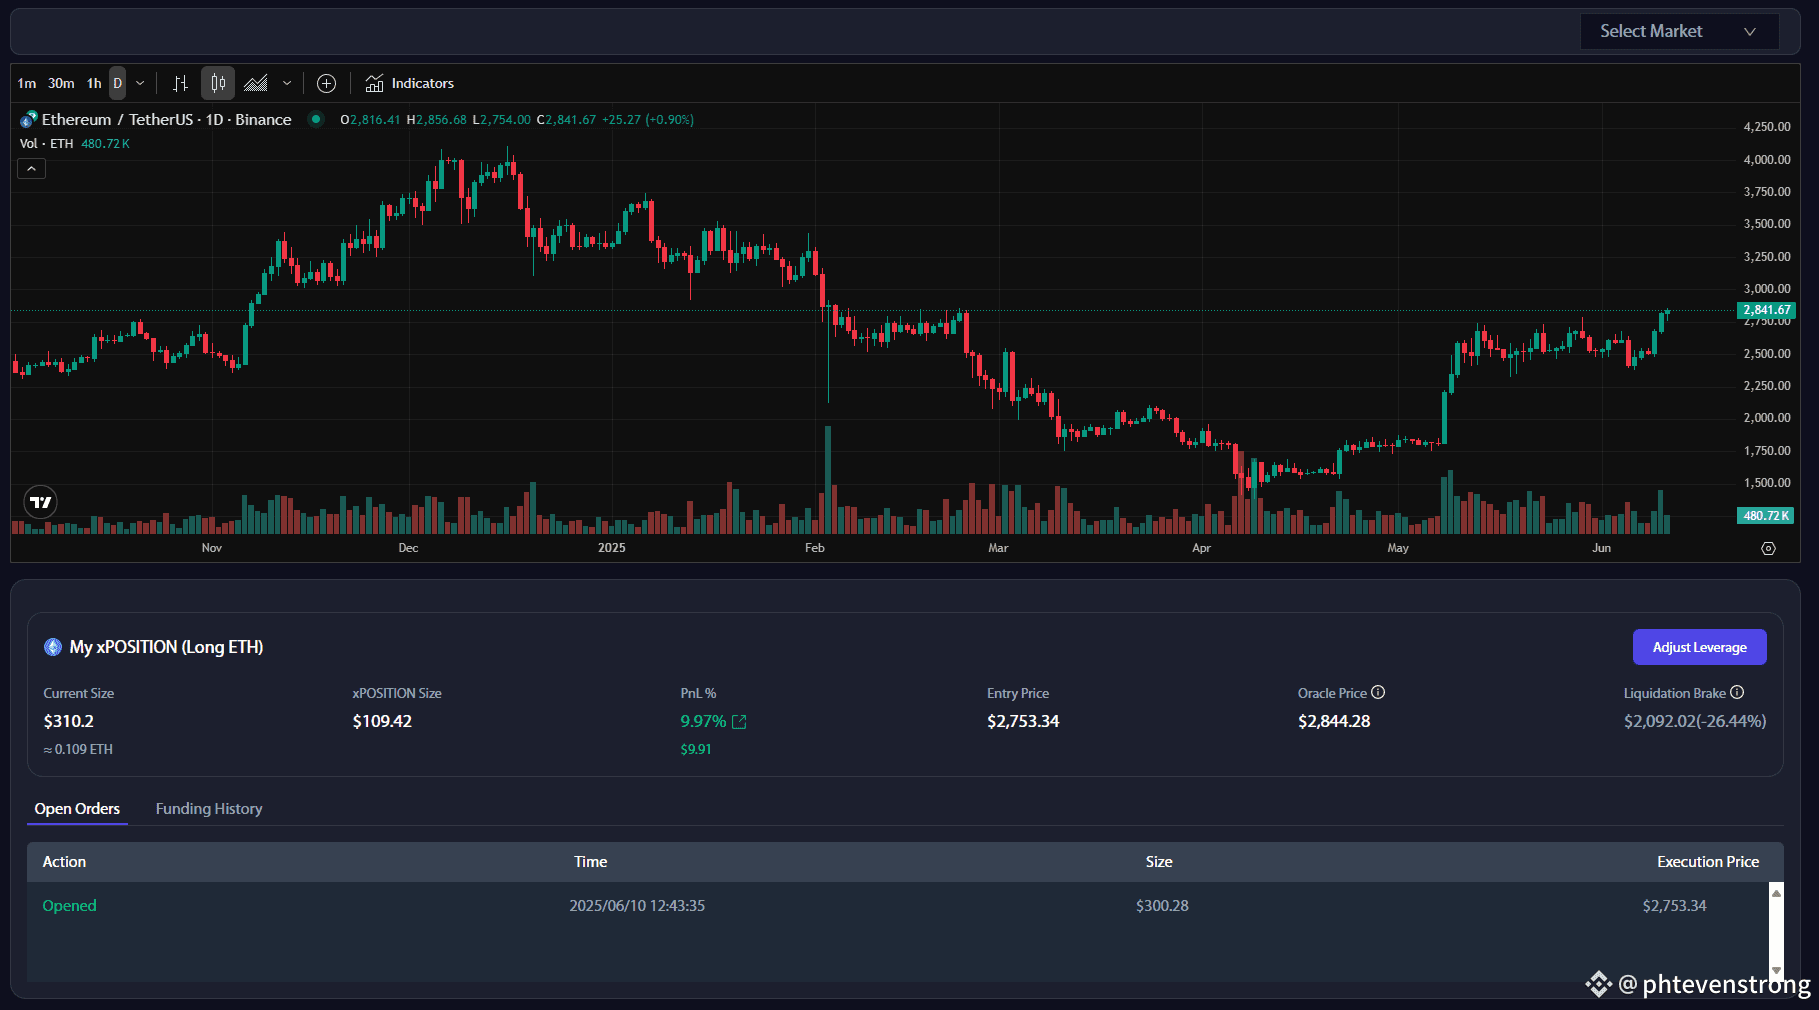Click the $109.42 xPOSITION size value
The width and height of the screenshot is (1819, 1010).
coord(382,721)
